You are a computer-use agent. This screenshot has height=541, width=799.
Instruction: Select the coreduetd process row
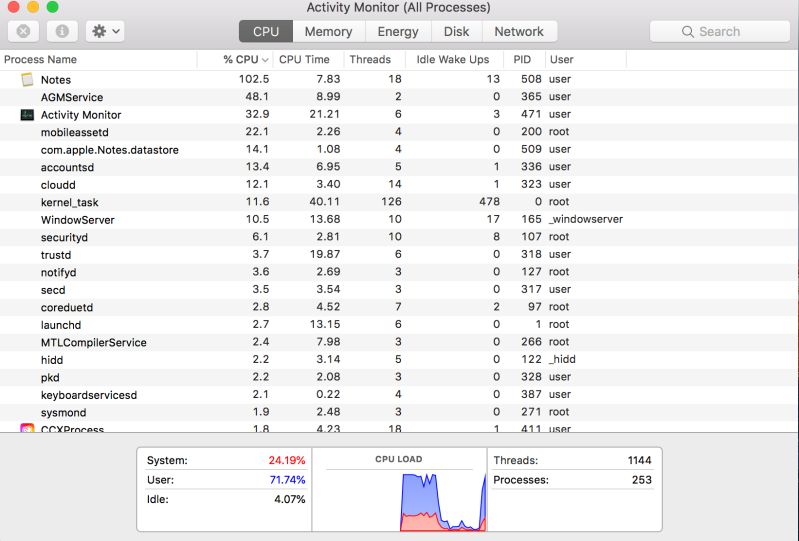point(399,307)
